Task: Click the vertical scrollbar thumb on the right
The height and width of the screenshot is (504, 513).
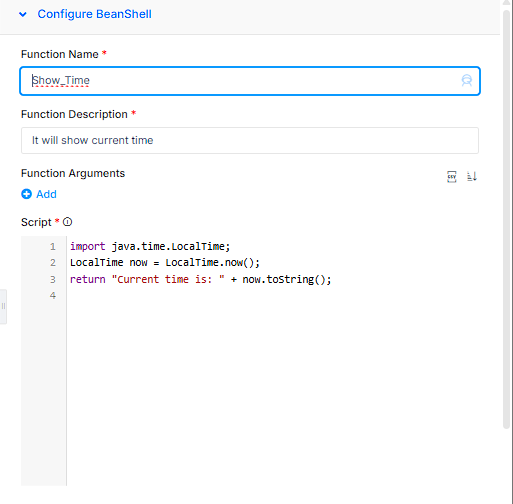Action: pyautogui.click(x=507, y=218)
